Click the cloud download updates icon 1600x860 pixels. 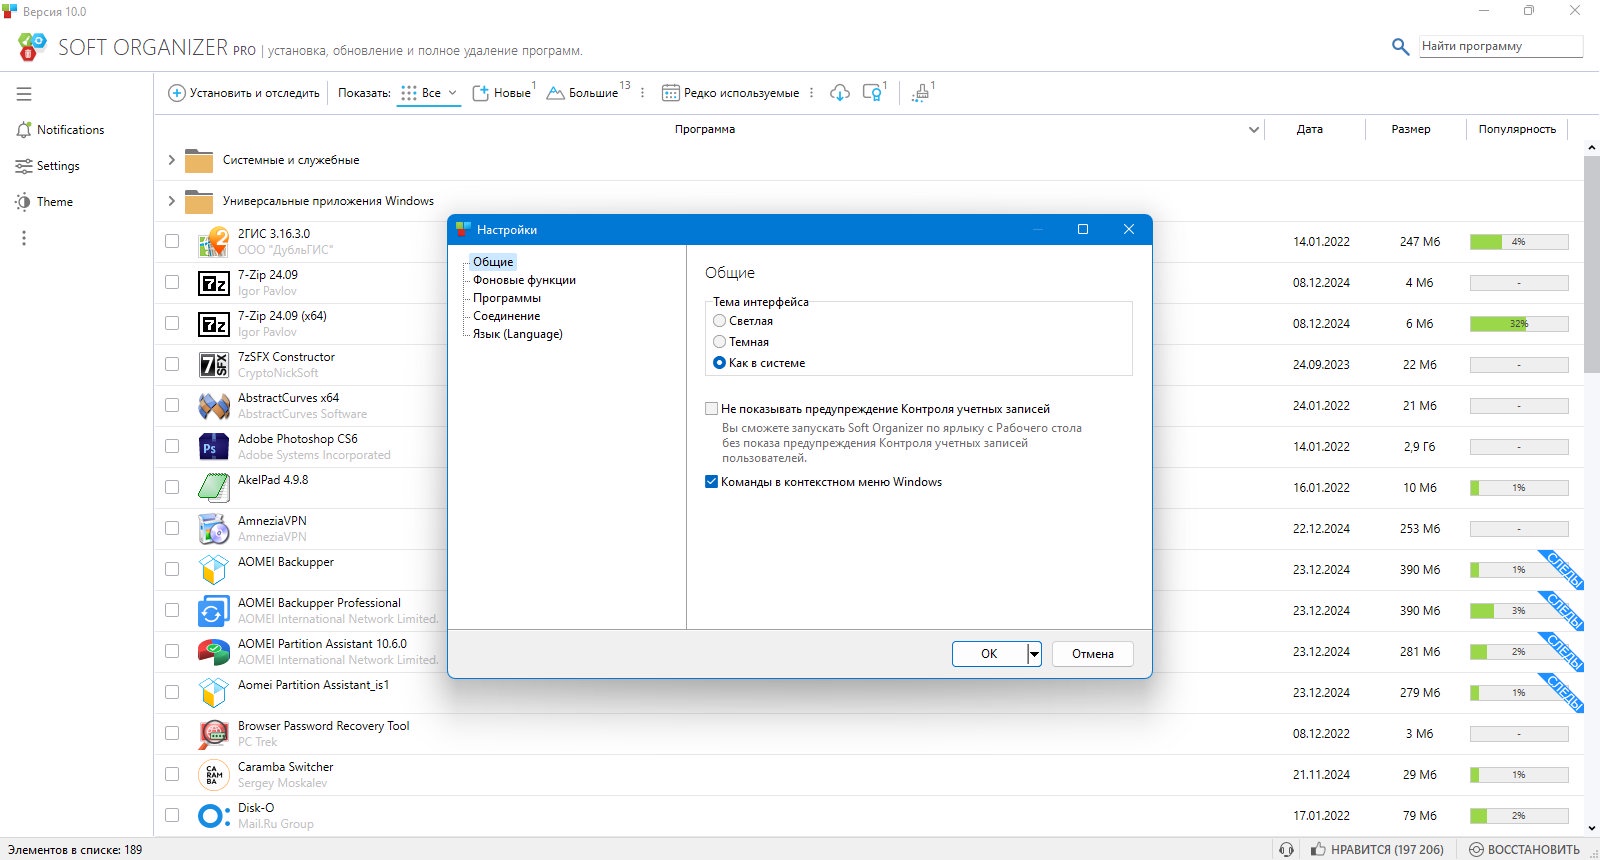(840, 93)
